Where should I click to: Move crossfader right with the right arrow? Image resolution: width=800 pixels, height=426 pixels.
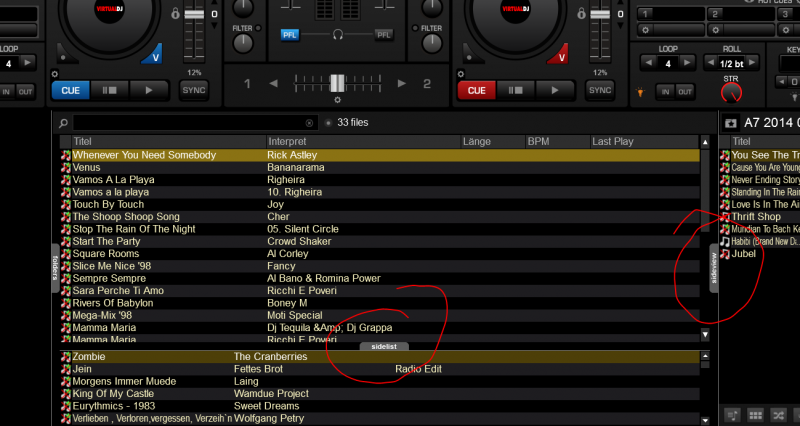point(402,83)
